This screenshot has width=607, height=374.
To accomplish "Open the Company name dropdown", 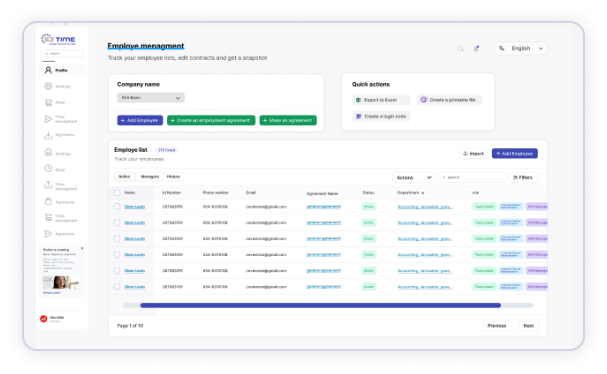I will pyautogui.click(x=151, y=98).
